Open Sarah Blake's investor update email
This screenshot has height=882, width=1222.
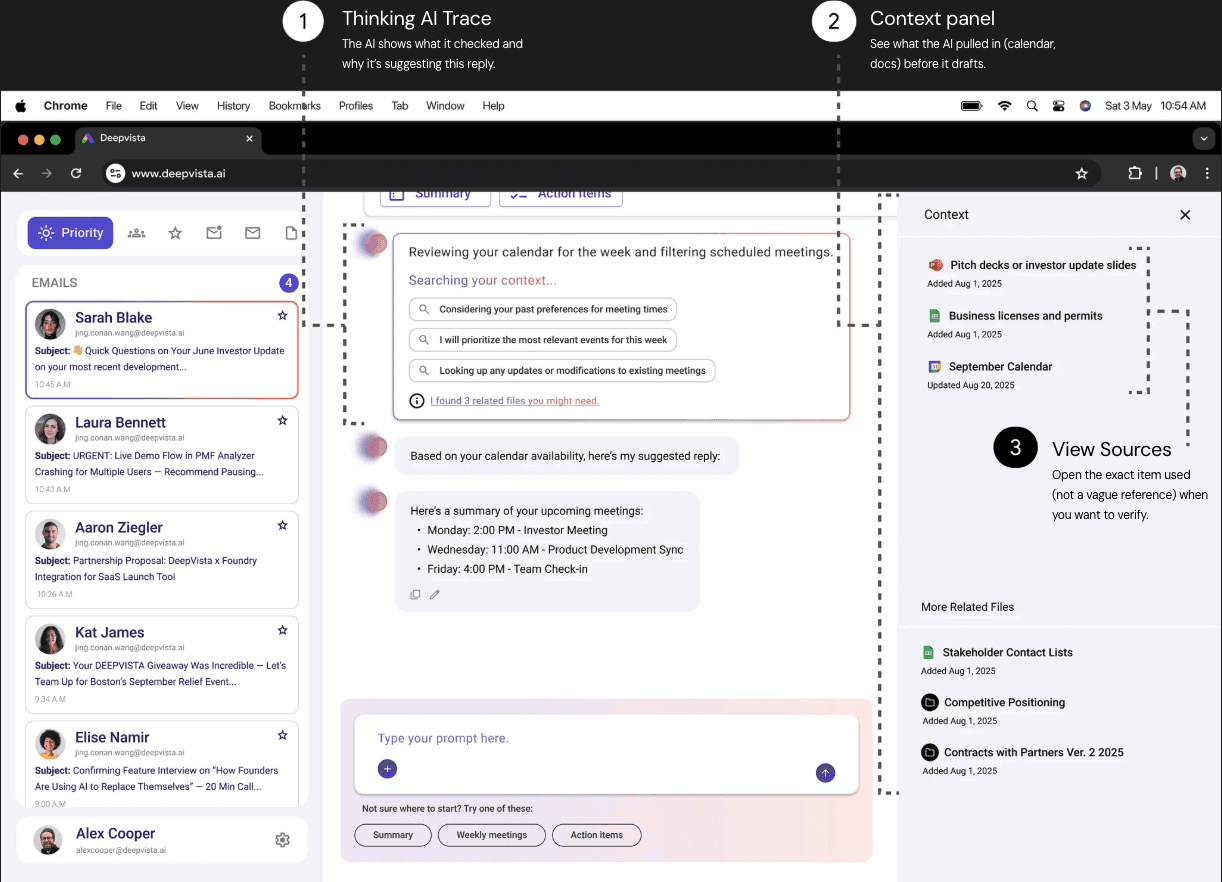coord(162,349)
